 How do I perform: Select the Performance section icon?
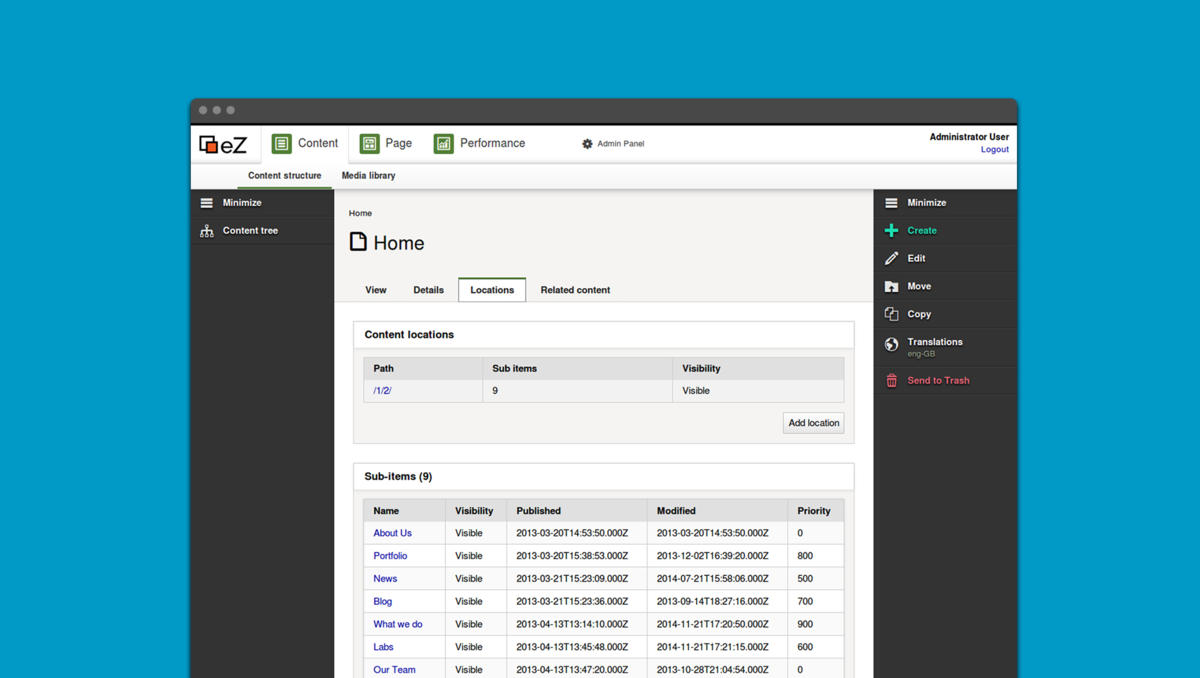[x=442, y=143]
